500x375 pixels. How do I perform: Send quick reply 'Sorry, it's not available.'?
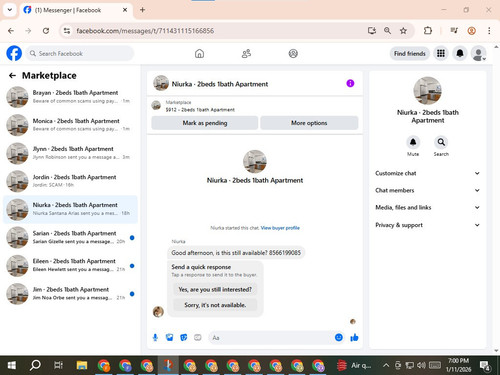pyautogui.click(x=215, y=305)
